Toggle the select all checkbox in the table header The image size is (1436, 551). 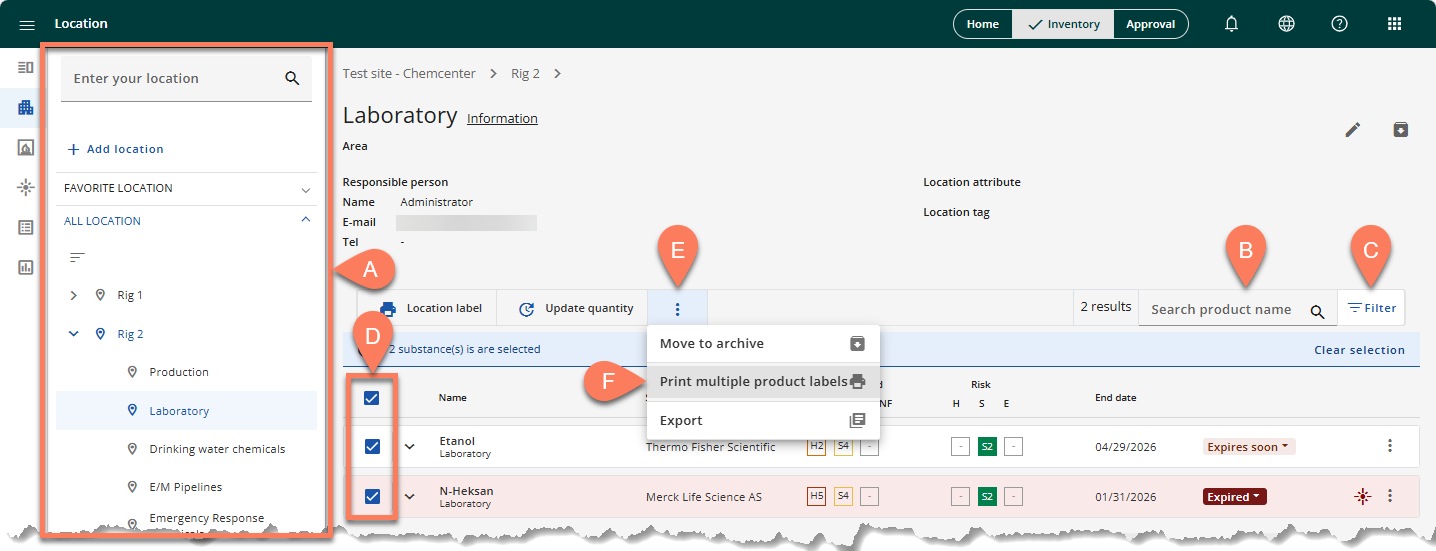point(372,398)
